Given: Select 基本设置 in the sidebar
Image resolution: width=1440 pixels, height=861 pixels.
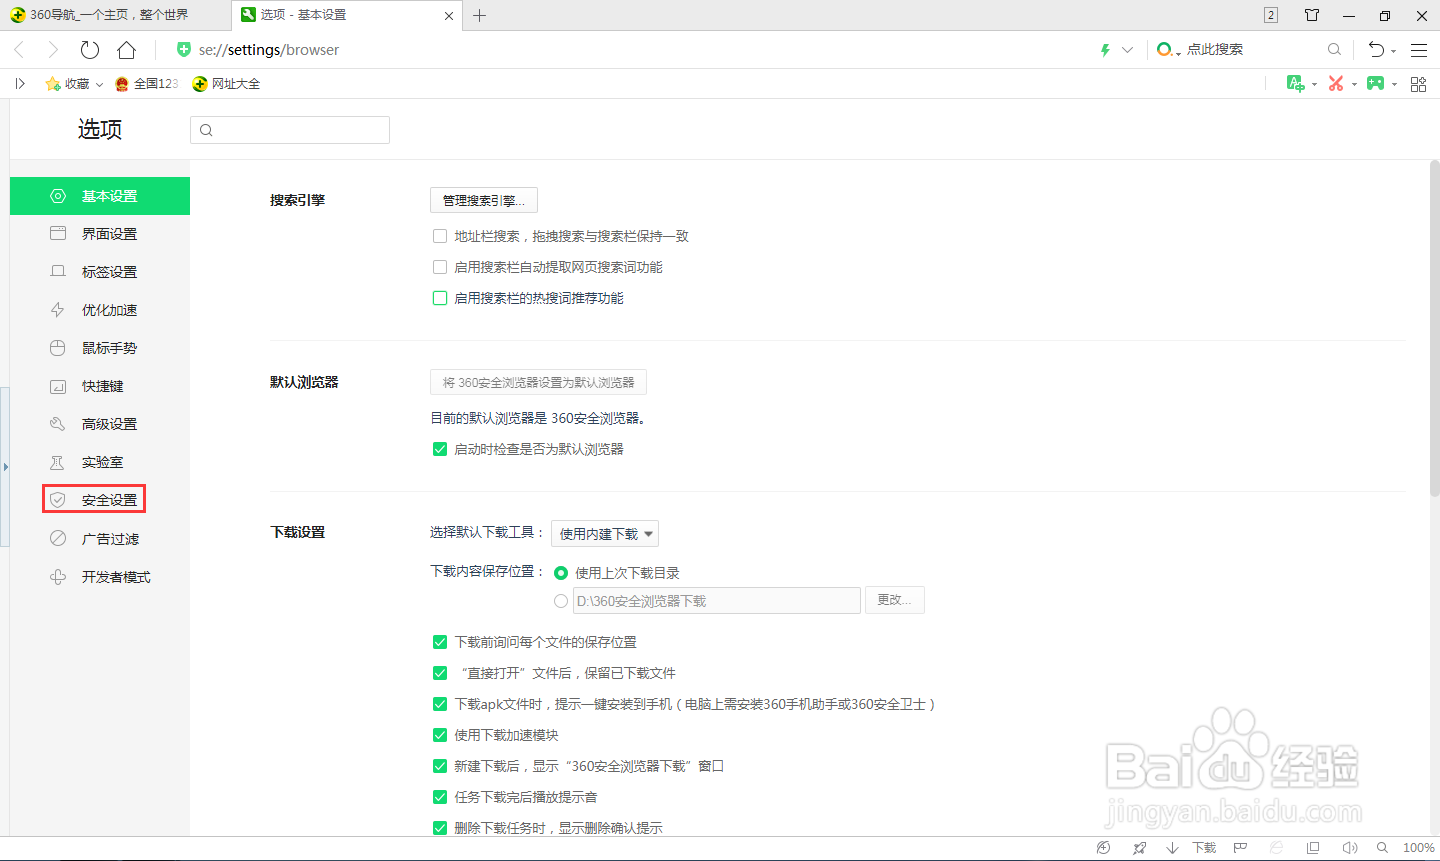Looking at the screenshot, I should click(100, 196).
